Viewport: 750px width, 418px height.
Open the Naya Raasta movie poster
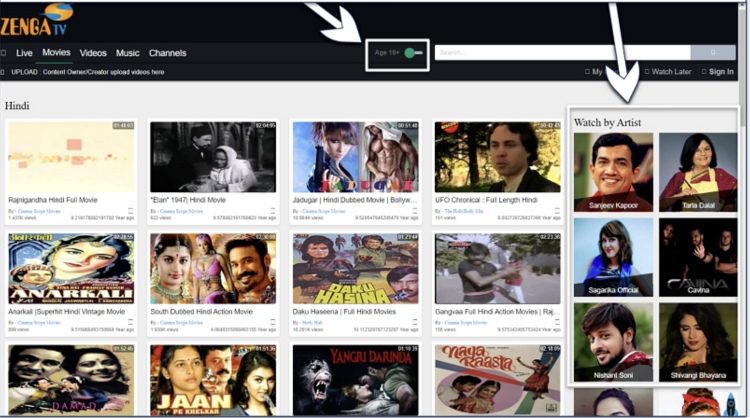[x=497, y=380]
